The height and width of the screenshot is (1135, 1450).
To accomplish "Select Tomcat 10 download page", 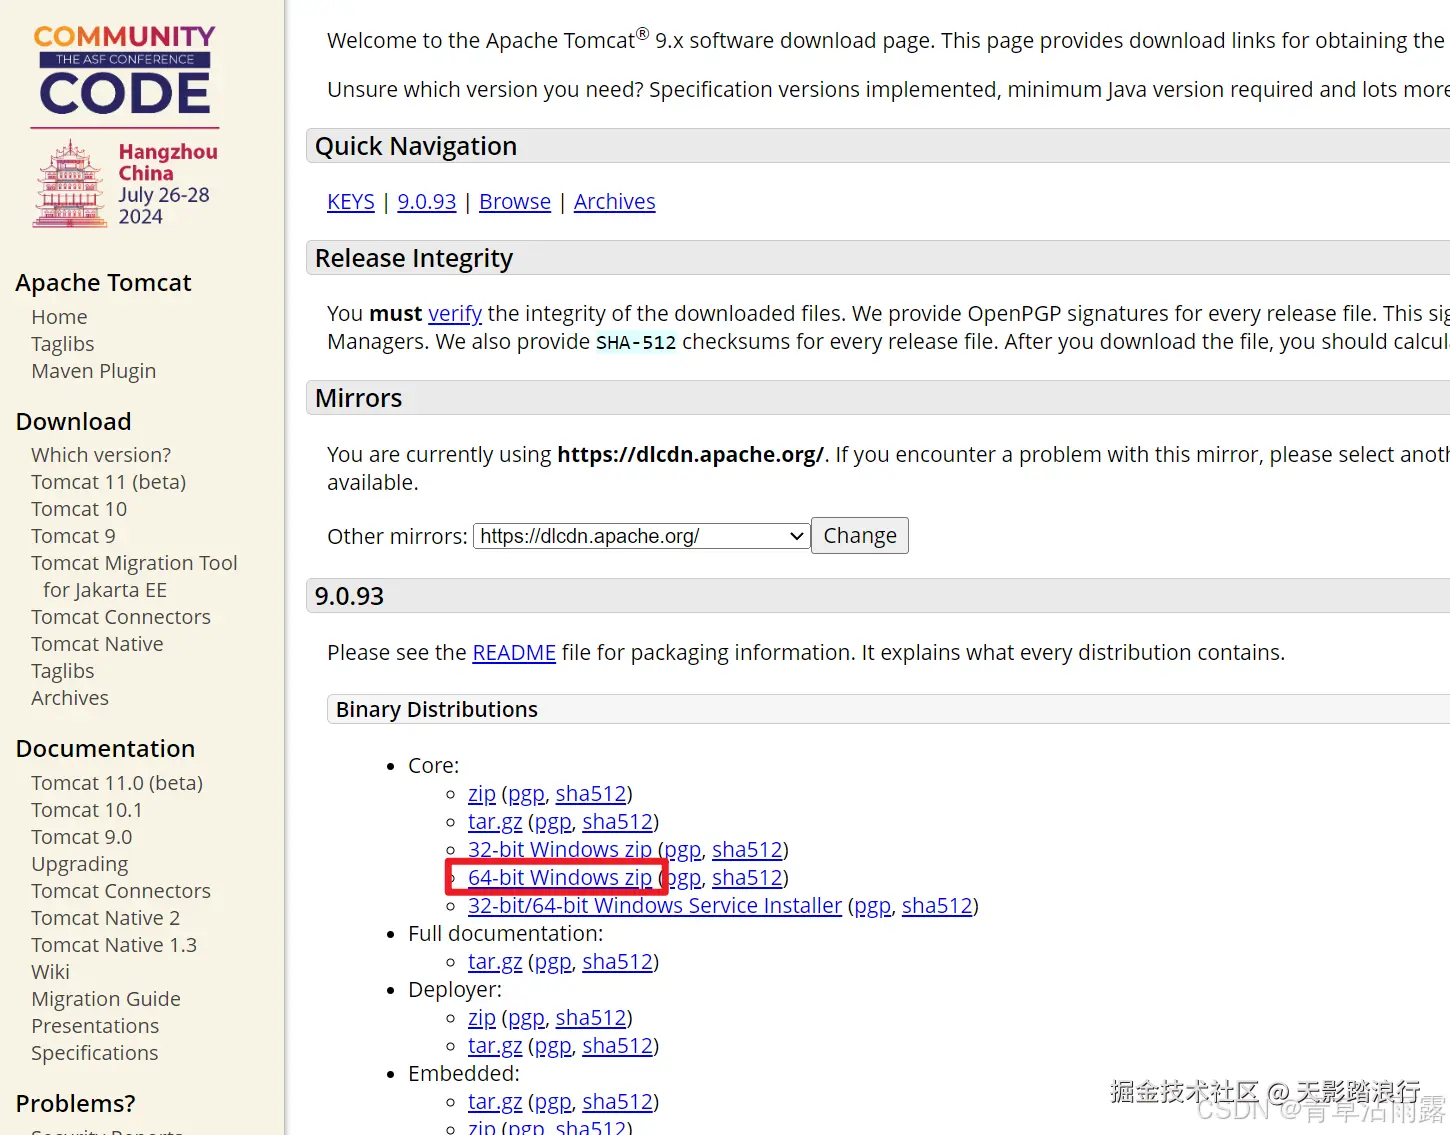I will 79,509.
